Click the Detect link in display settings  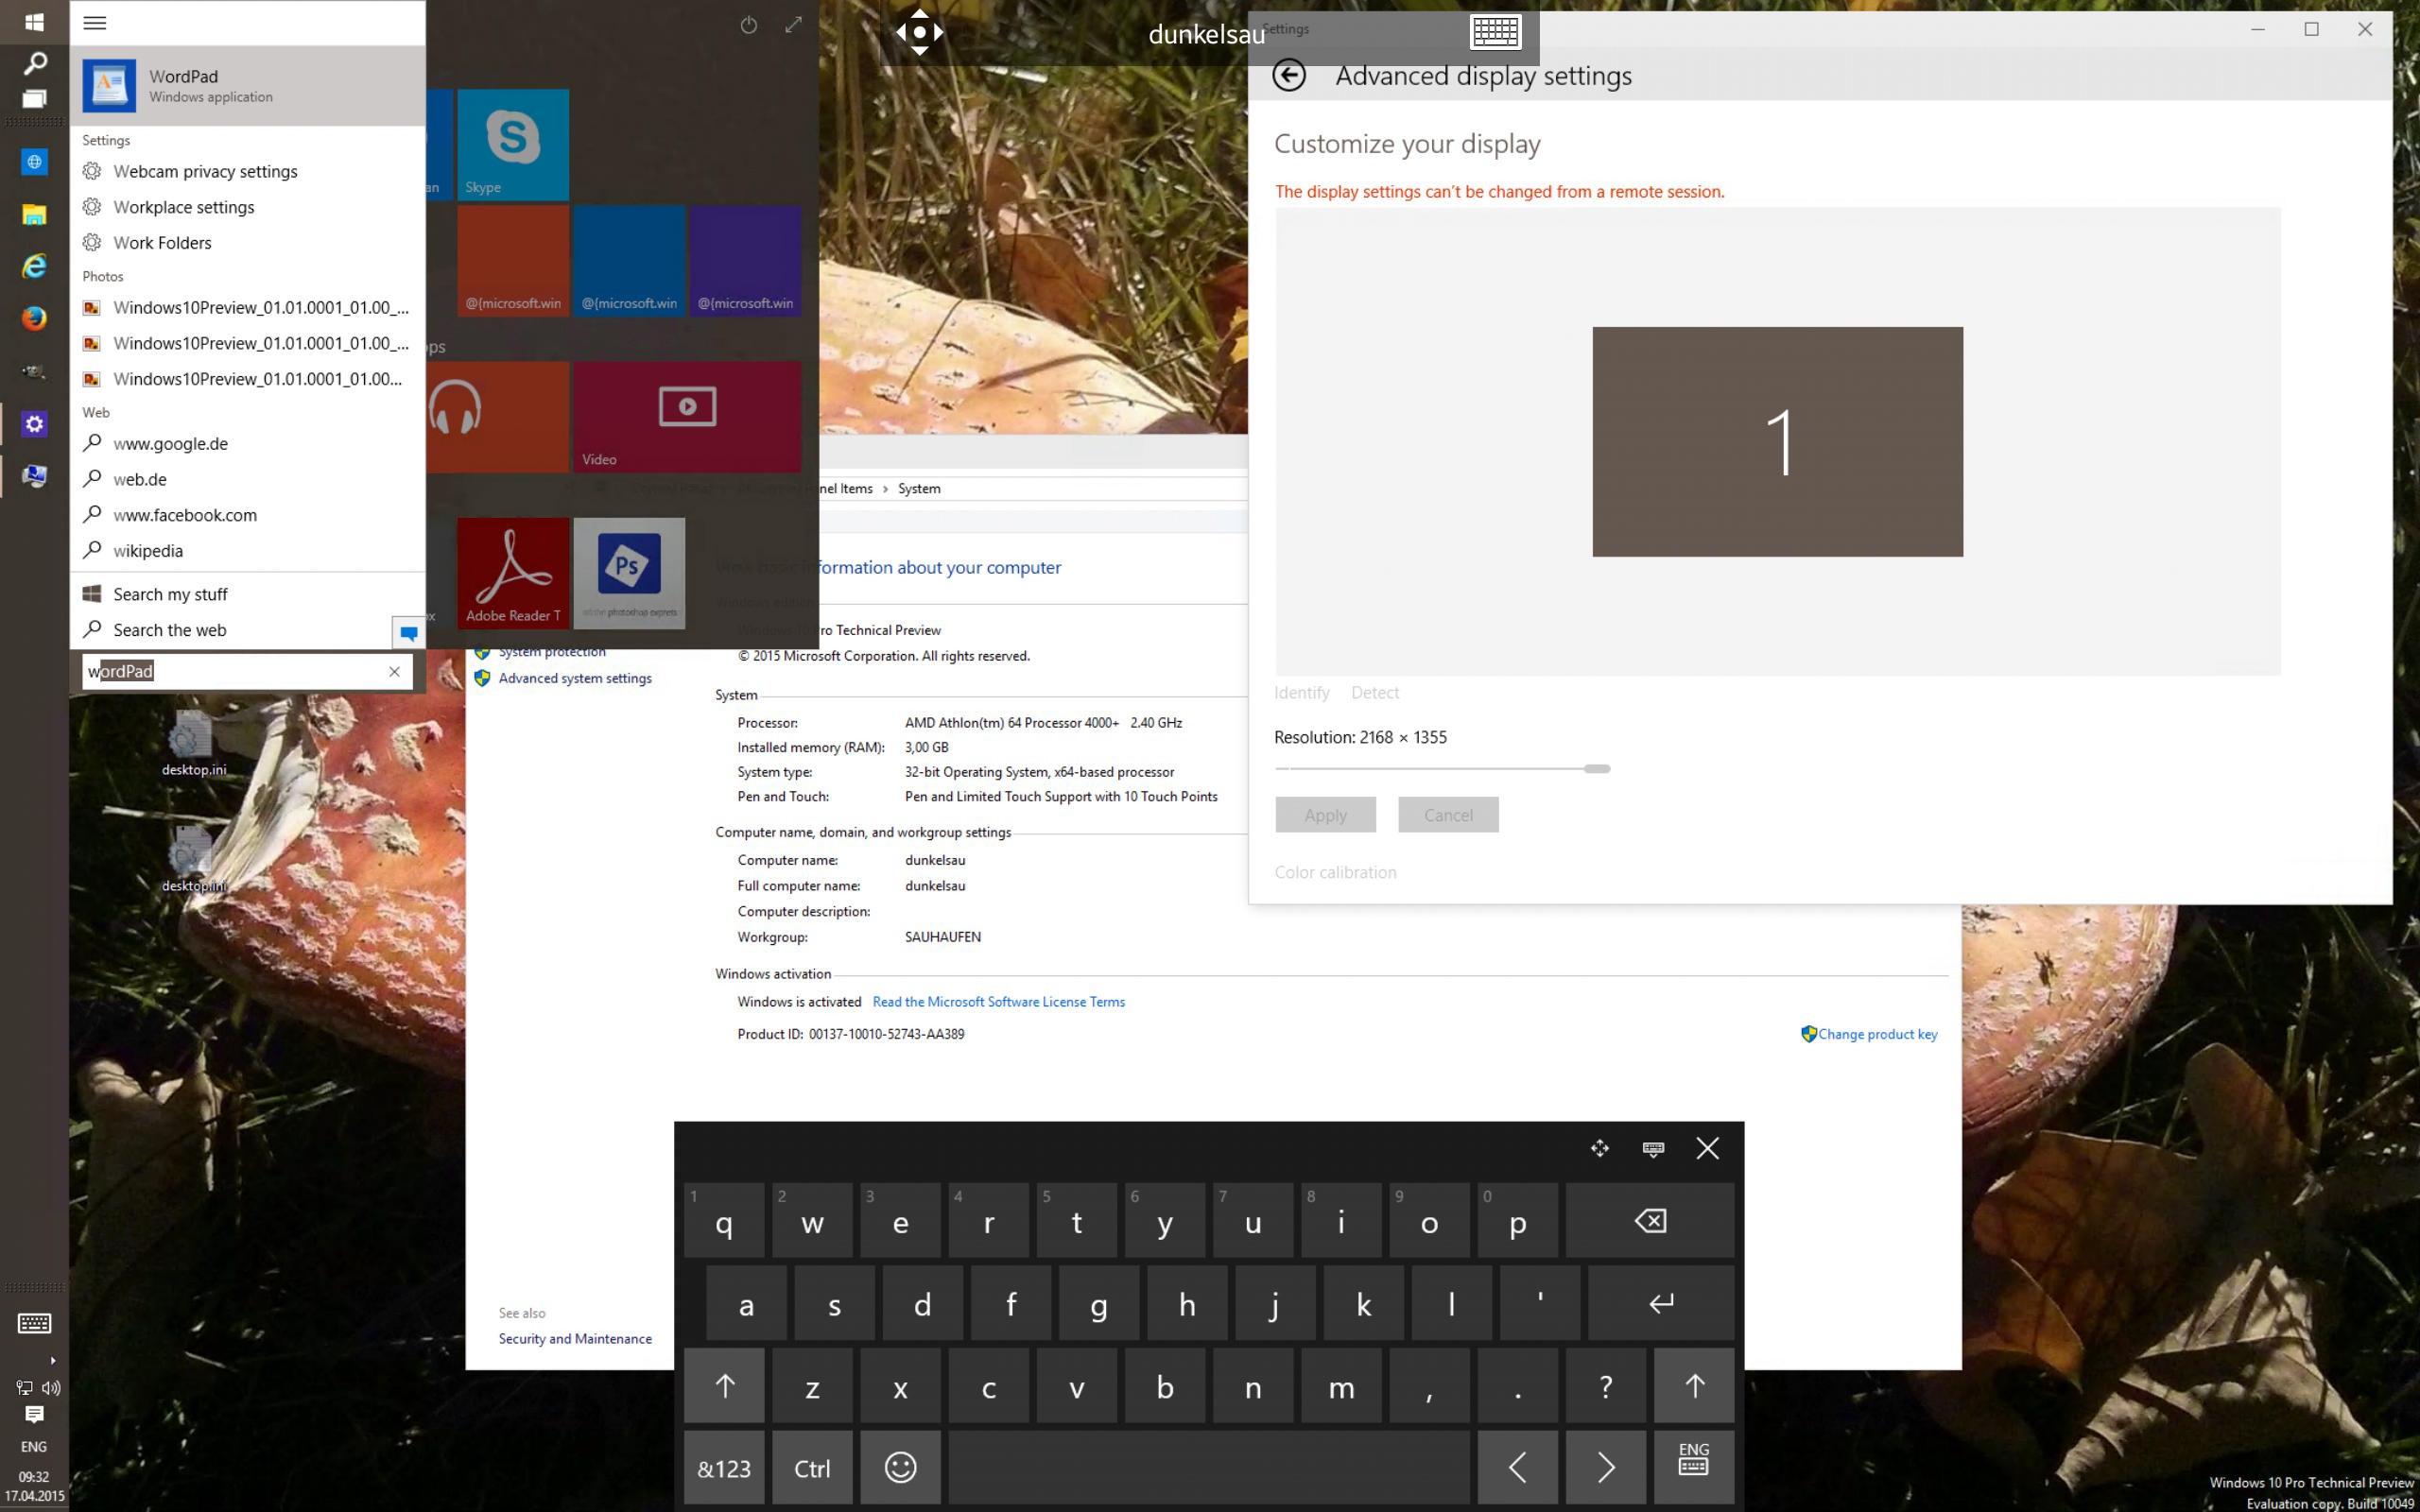pos(1375,693)
